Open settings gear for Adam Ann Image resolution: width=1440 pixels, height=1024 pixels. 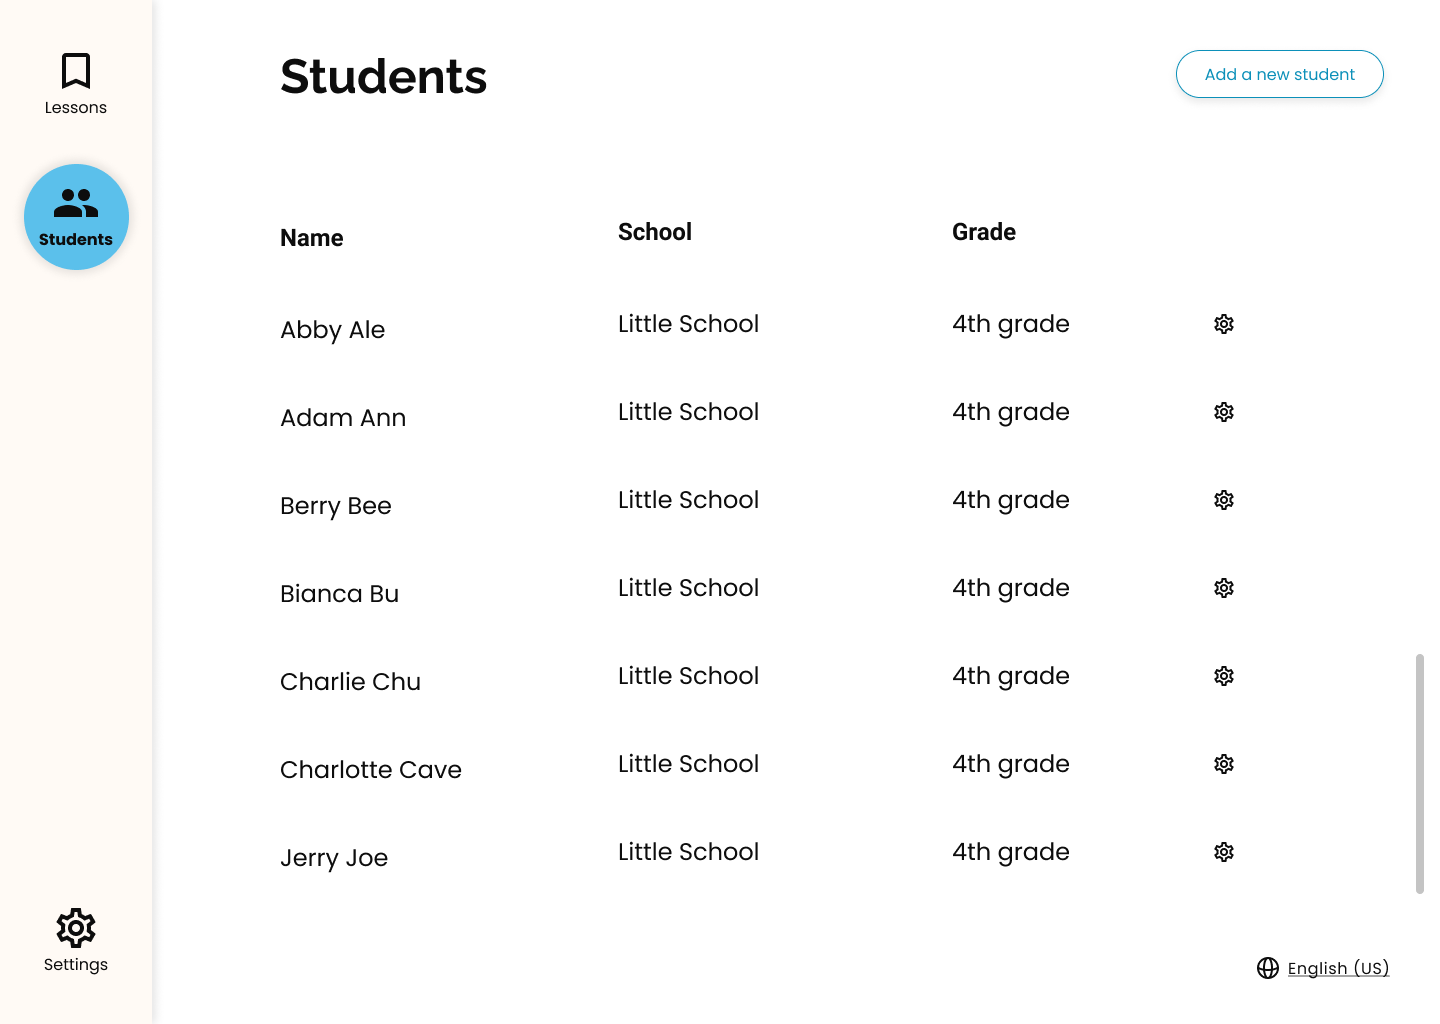1224,412
